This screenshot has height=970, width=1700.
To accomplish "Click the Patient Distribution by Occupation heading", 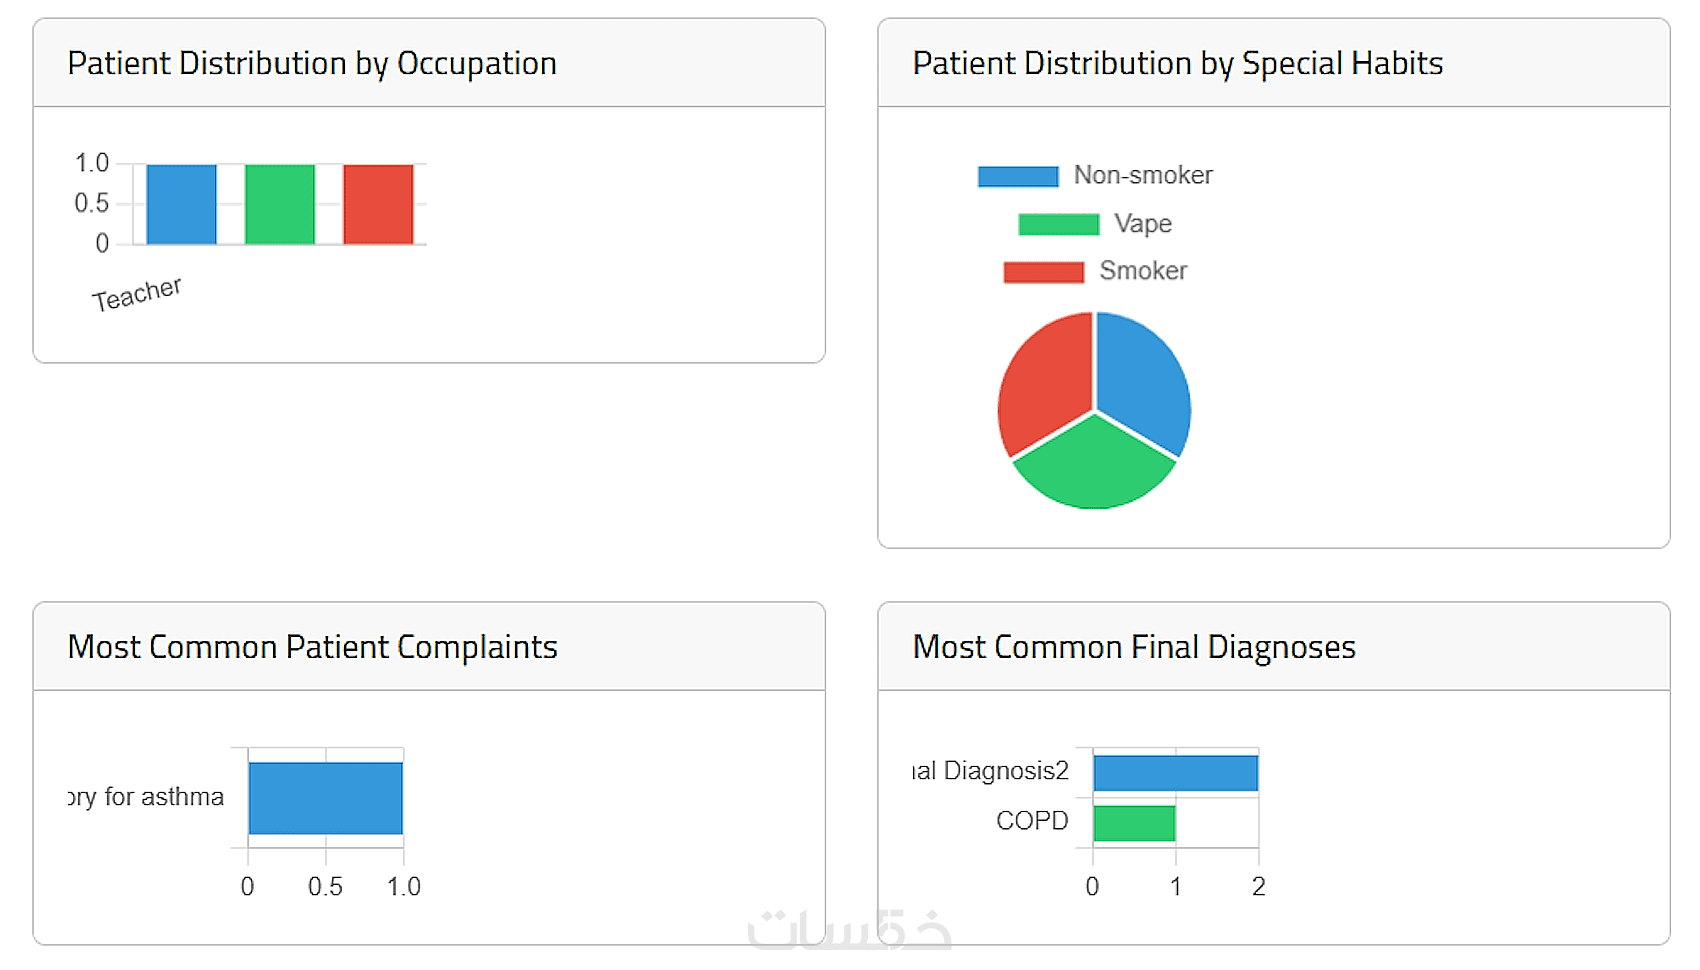I will tap(312, 63).
